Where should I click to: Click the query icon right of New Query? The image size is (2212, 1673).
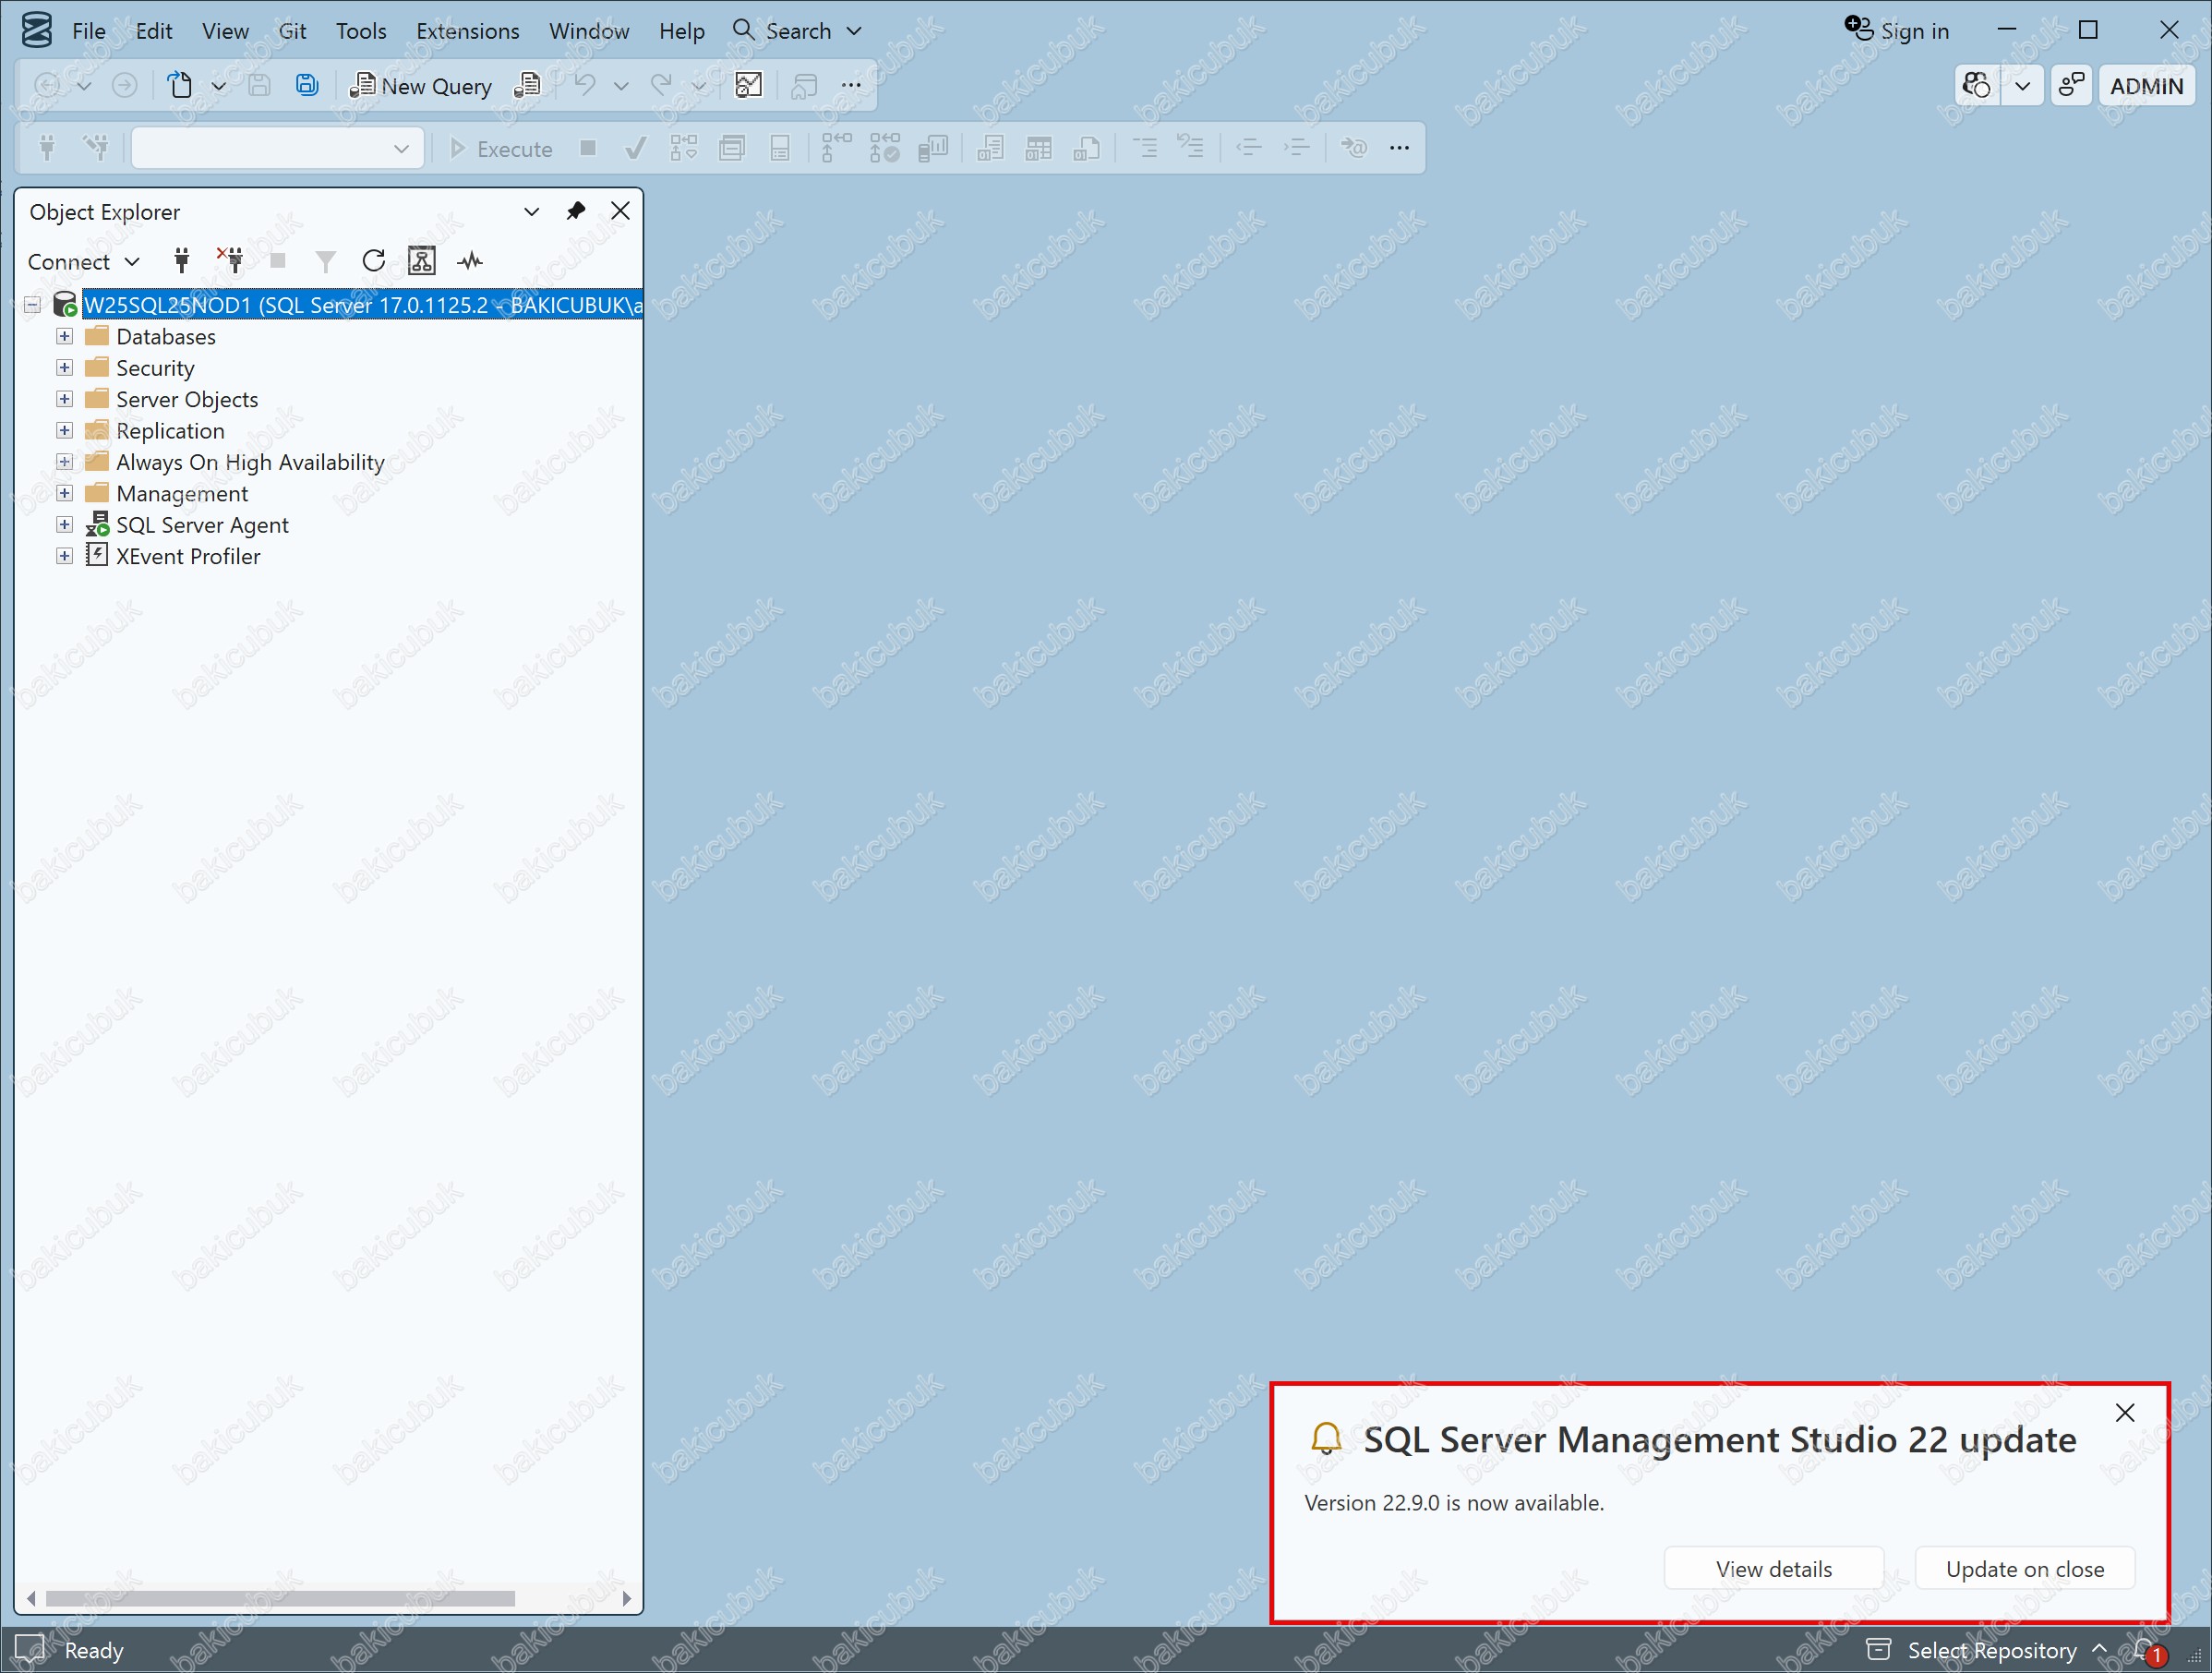(x=527, y=85)
